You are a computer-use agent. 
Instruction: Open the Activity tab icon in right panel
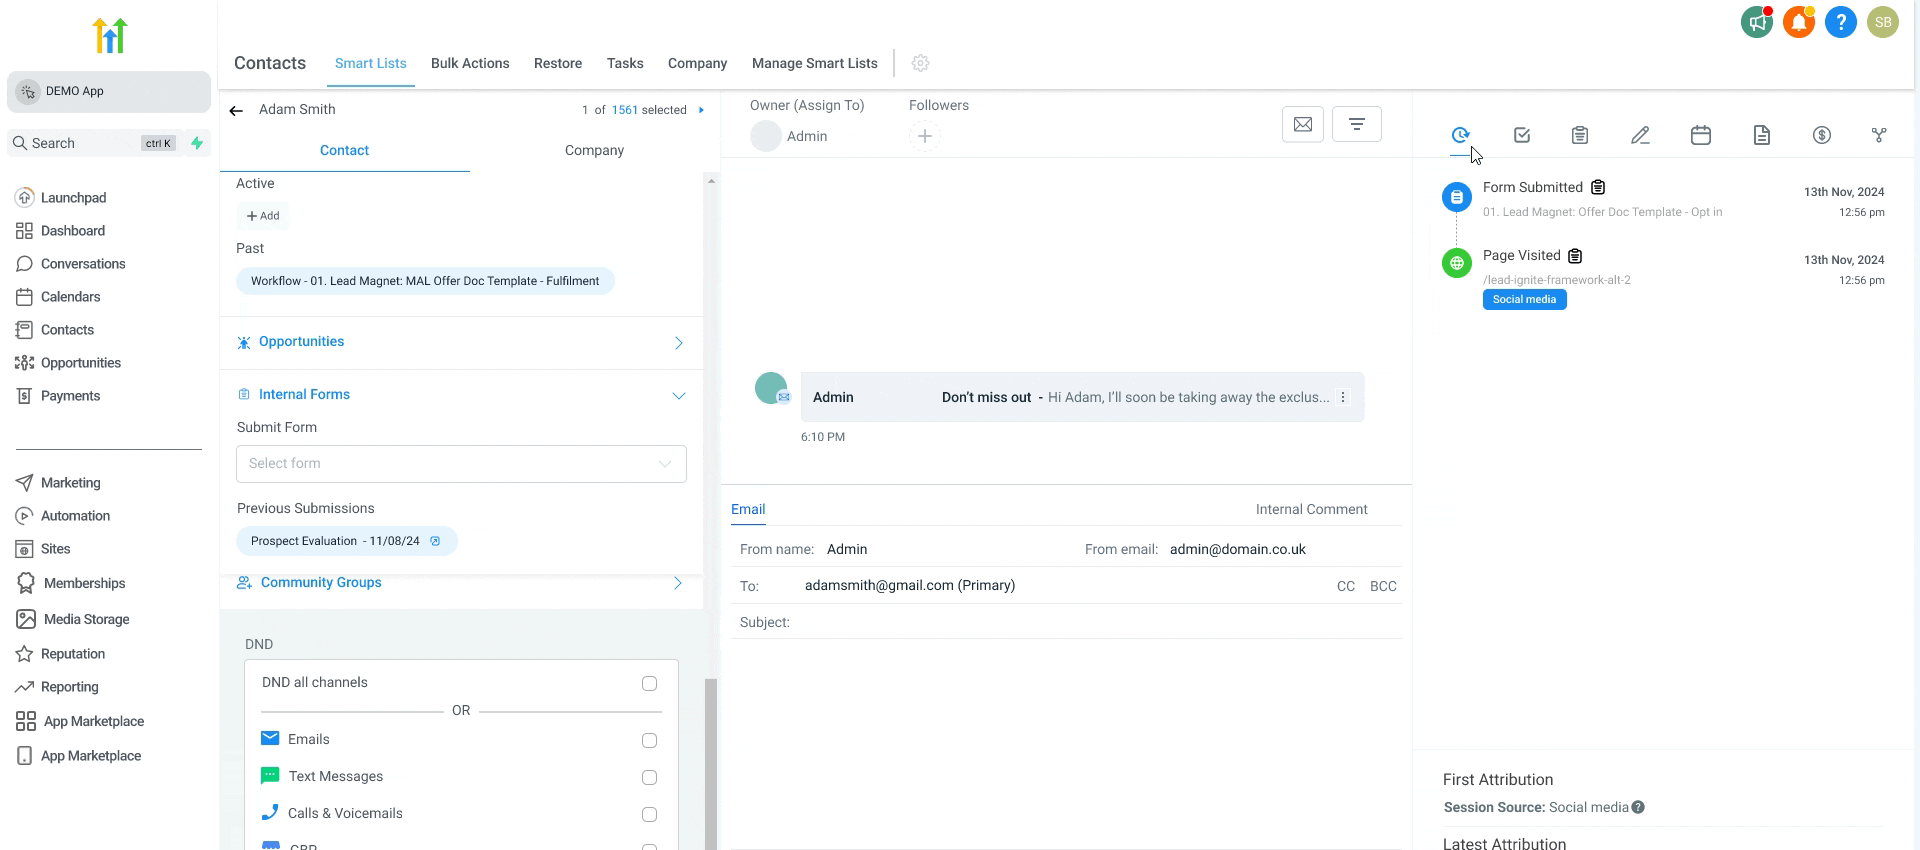coord(1460,135)
